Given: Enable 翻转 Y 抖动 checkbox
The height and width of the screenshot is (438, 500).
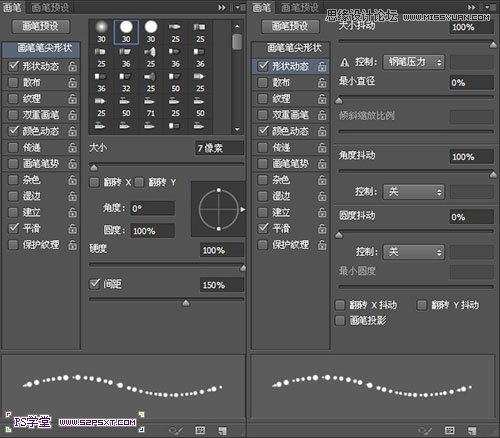Looking at the screenshot, I should (x=422, y=305).
